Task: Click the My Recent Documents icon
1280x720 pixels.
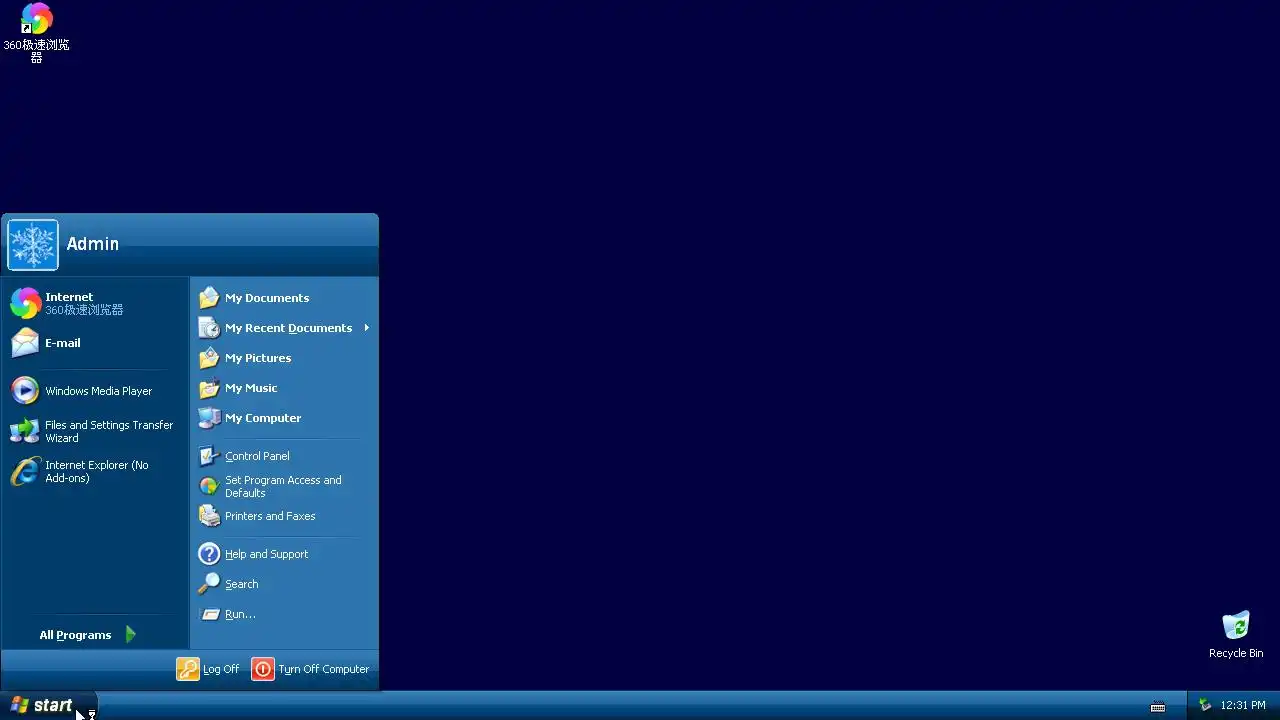Action: pyautogui.click(x=209, y=328)
